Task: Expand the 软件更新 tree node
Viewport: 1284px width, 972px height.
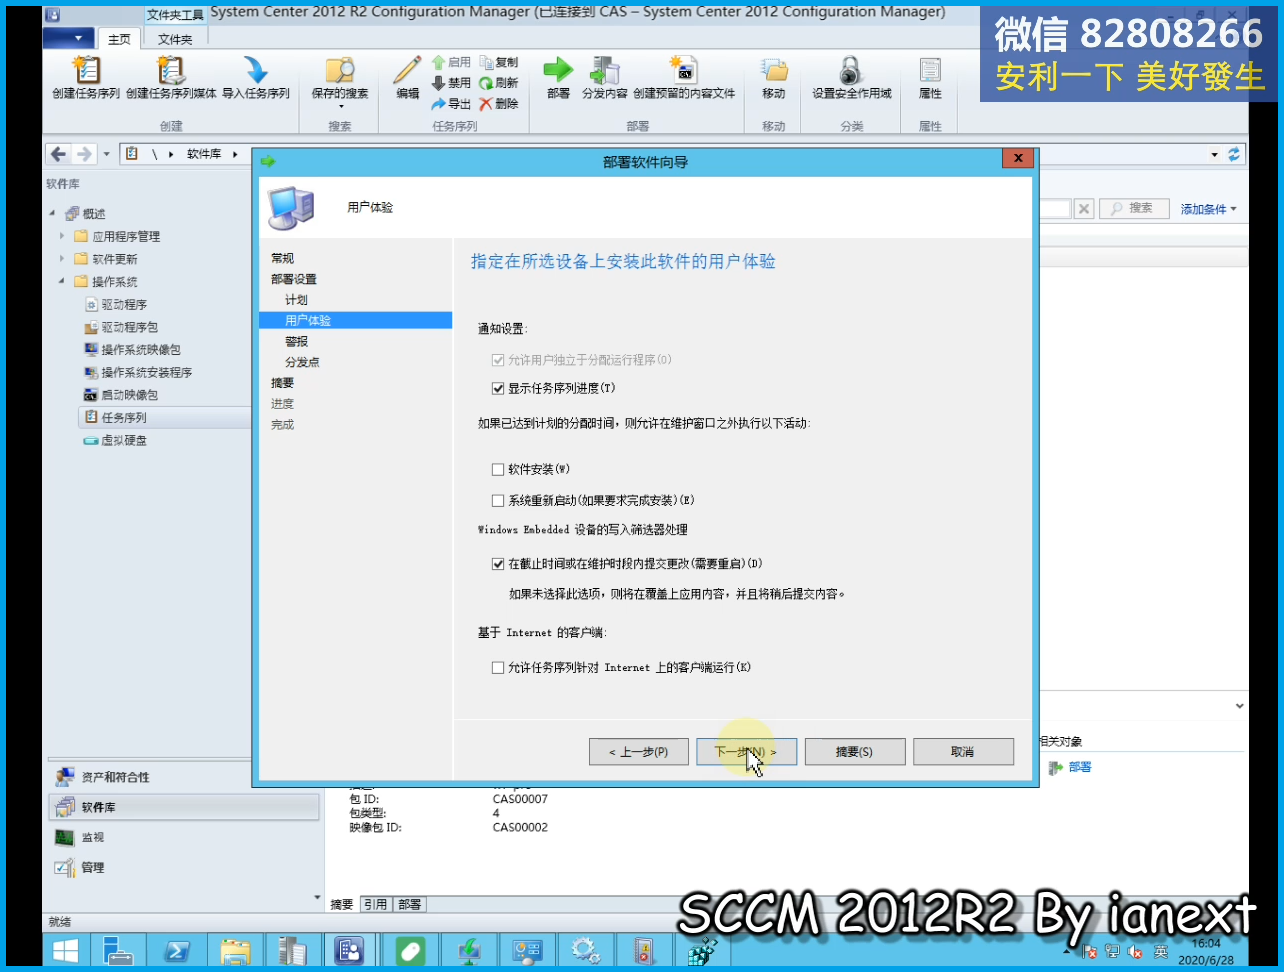Action: 62,259
